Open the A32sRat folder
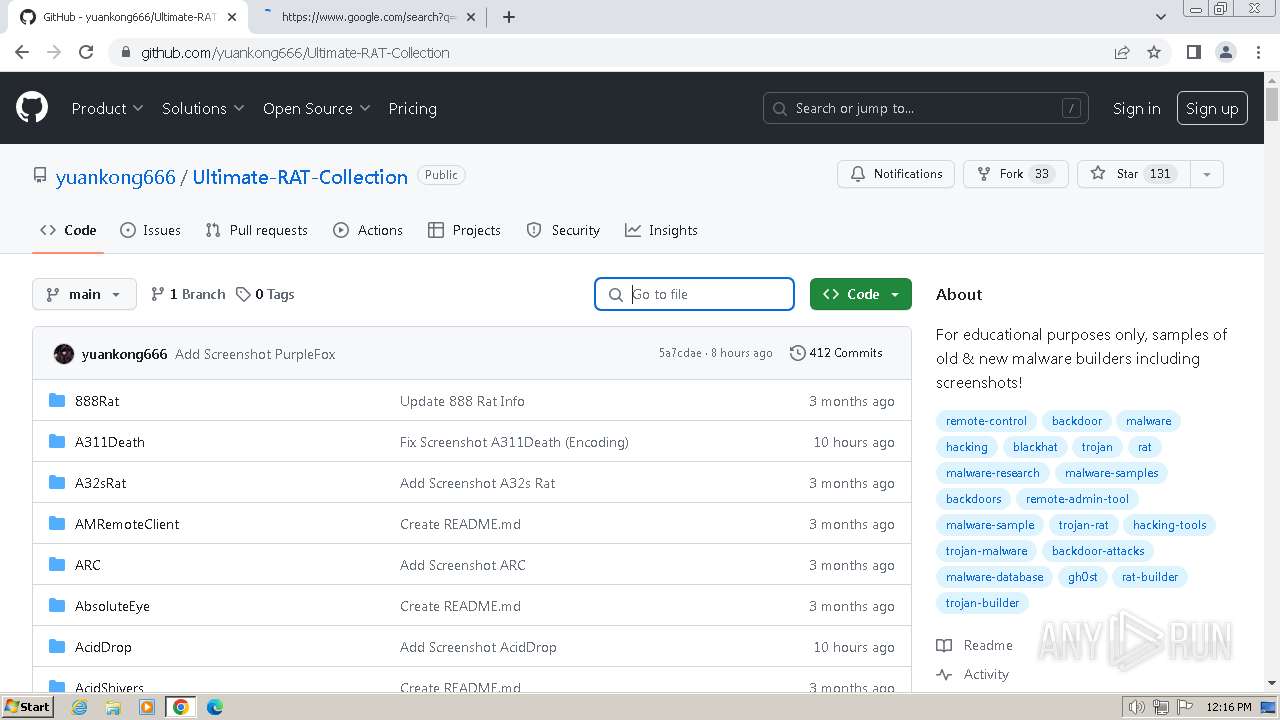This screenshot has width=1280, height=720. (x=101, y=483)
